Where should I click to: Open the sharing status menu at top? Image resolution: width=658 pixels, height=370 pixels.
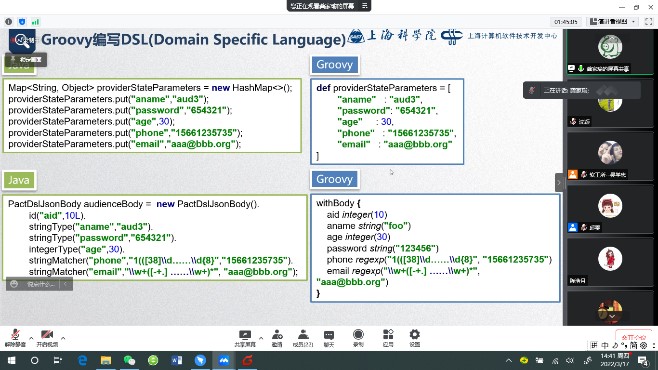[329, 6]
